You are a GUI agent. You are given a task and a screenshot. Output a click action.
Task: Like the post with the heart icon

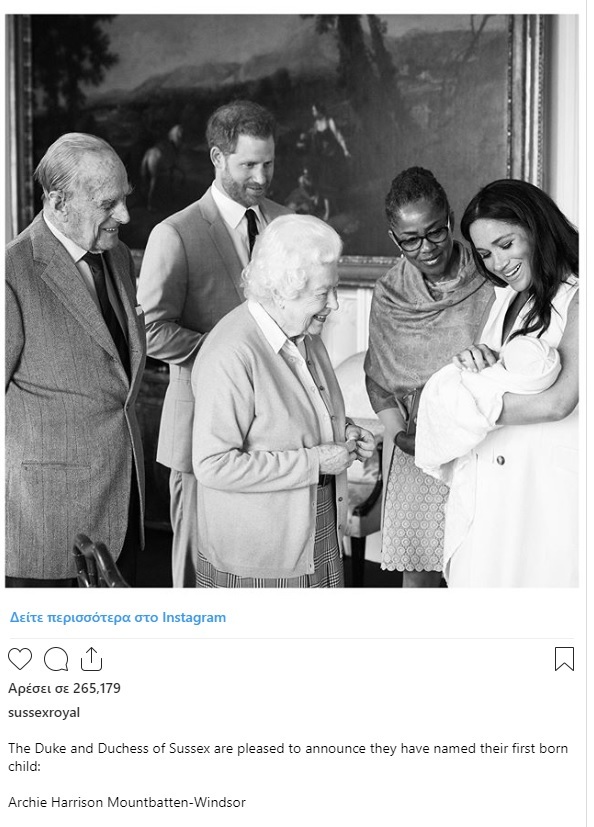click(20, 659)
